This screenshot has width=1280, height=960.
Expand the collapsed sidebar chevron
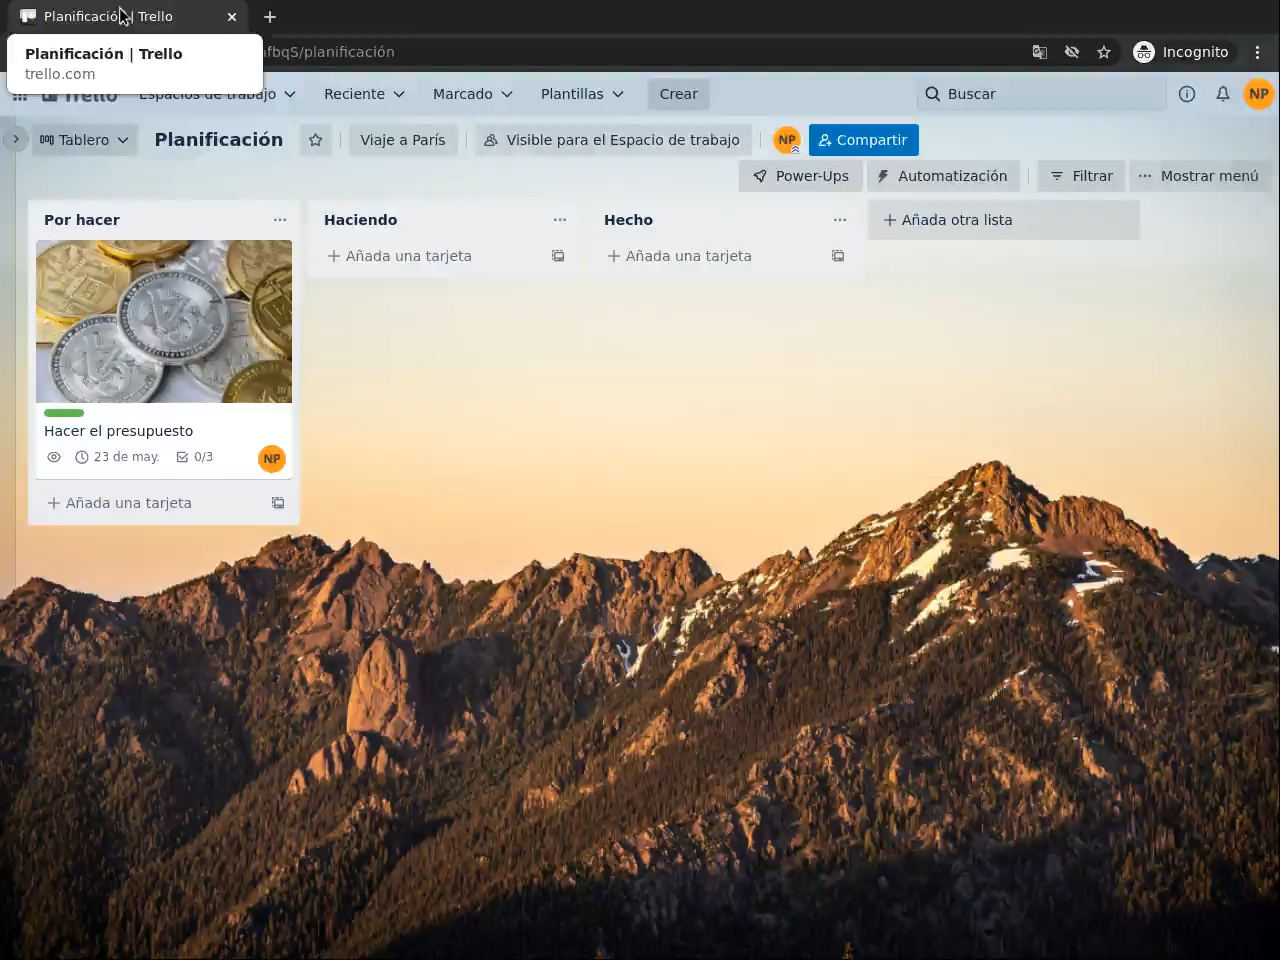(x=16, y=139)
